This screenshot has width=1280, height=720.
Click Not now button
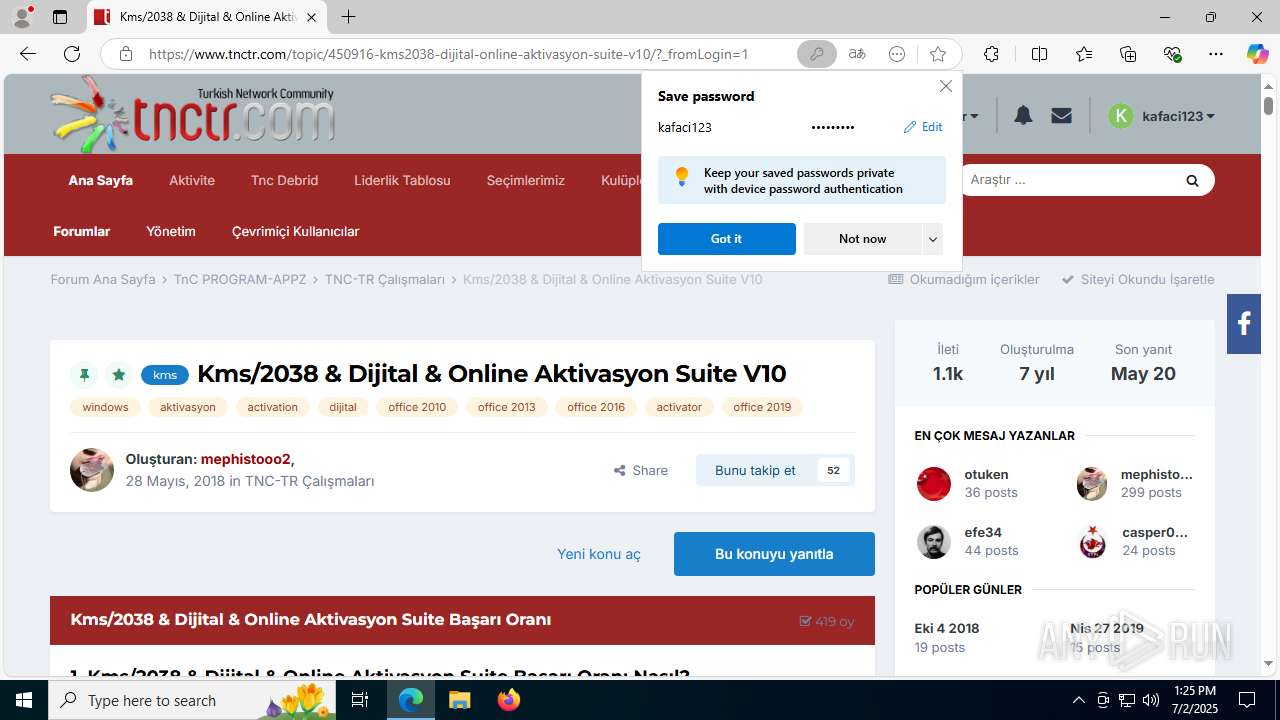pyautogui.click(x=862, y=239)
